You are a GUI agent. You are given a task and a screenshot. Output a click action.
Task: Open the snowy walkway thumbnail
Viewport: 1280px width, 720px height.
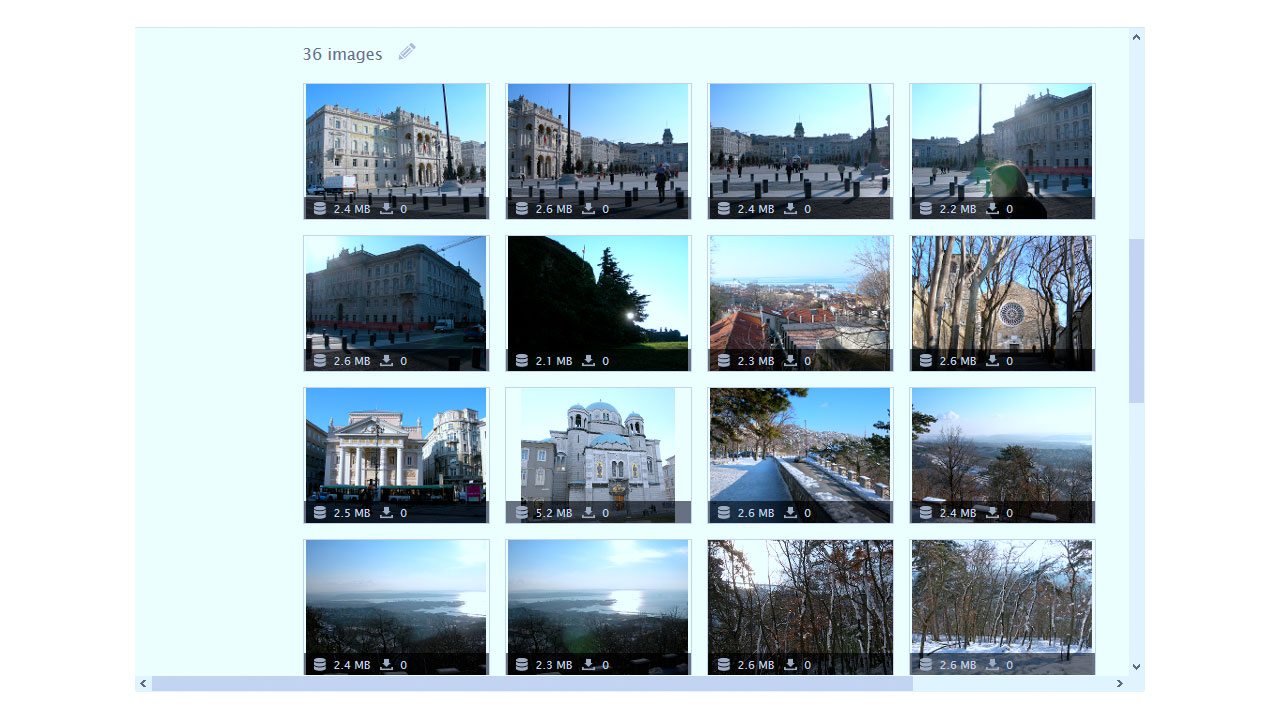800,455
